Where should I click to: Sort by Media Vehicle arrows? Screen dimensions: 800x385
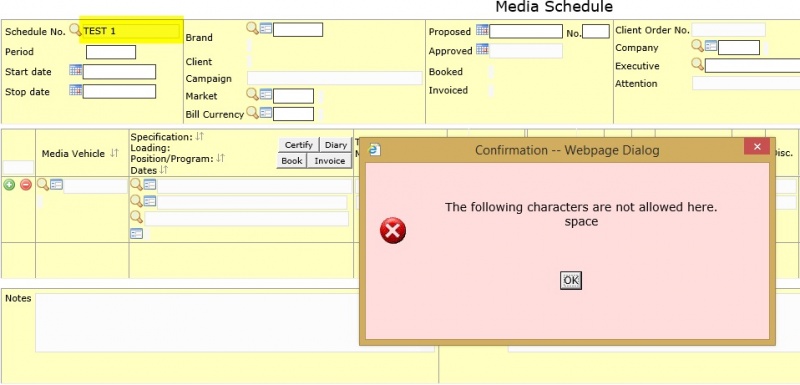(114, 153)
